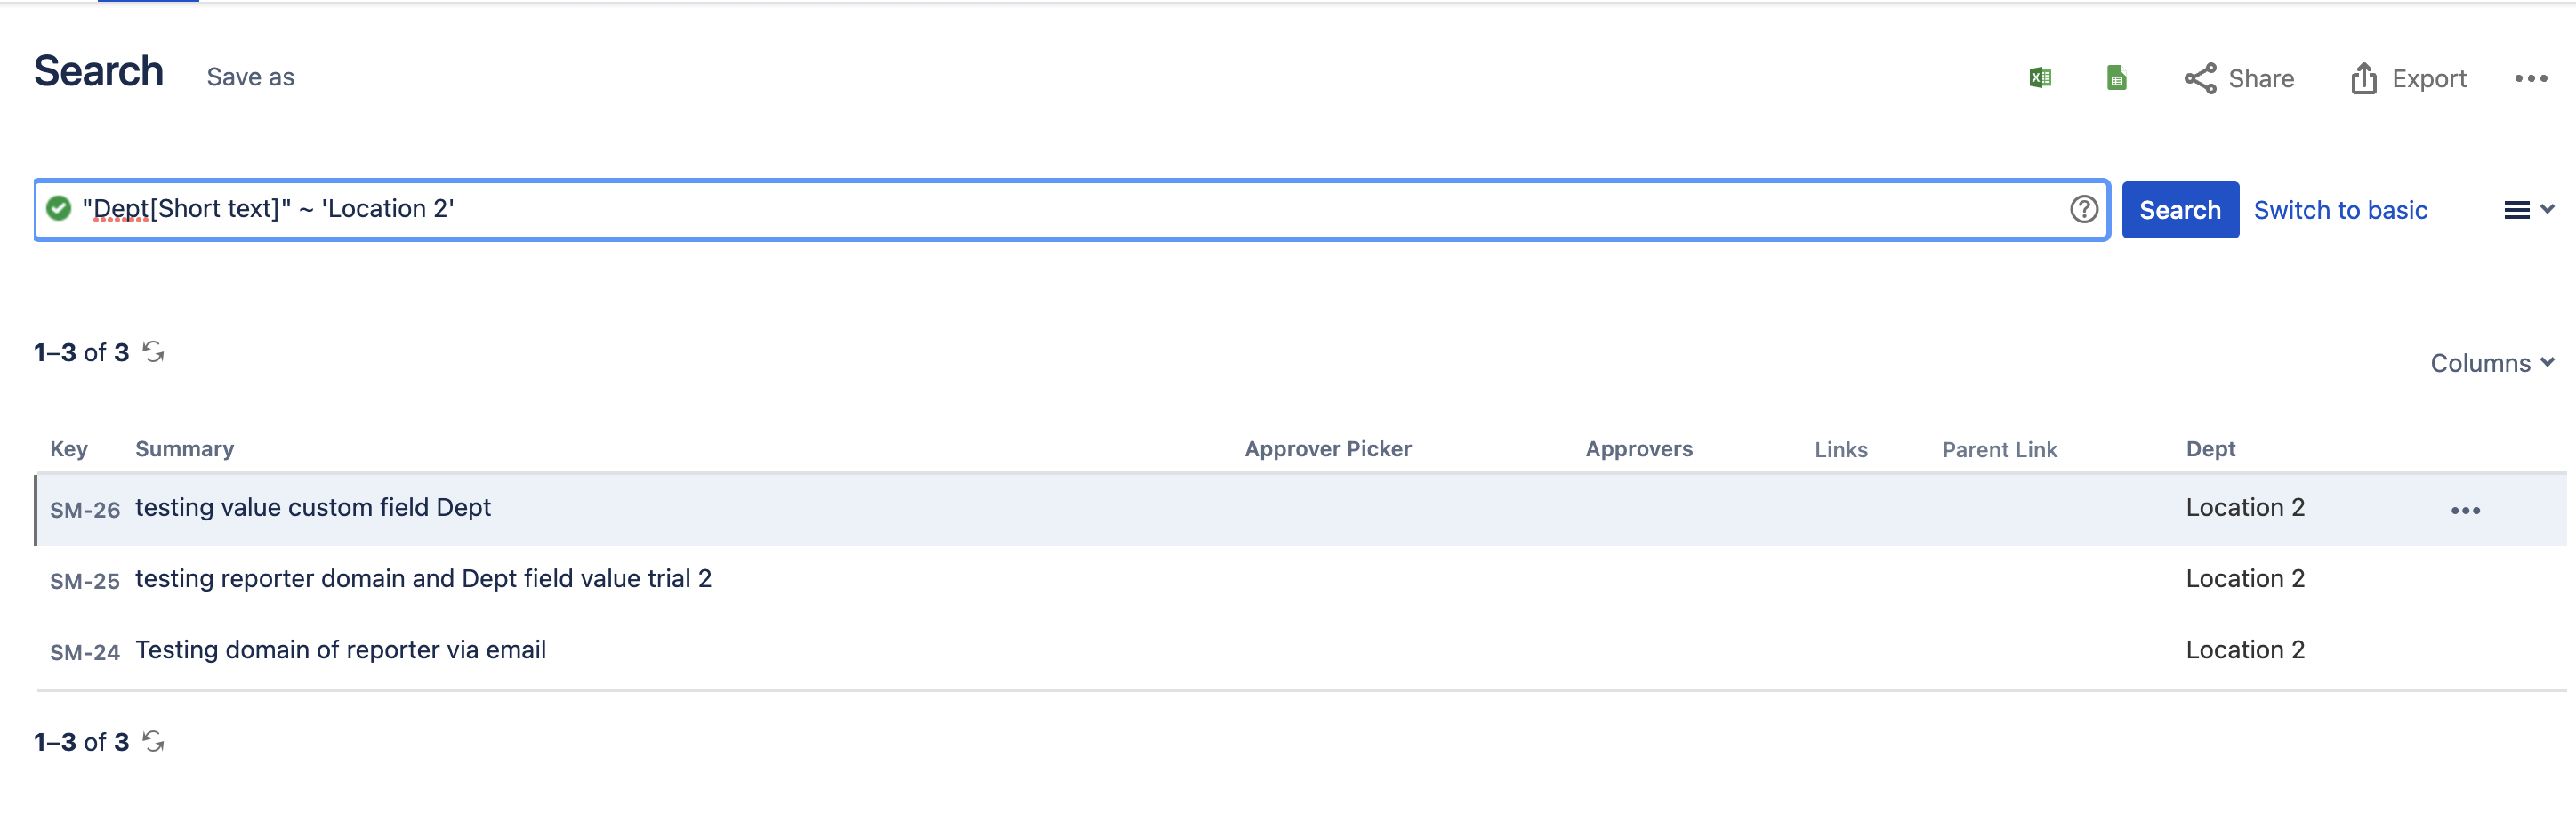
Task: Click the green valid-query check icon
Action: tap(59, 208)
